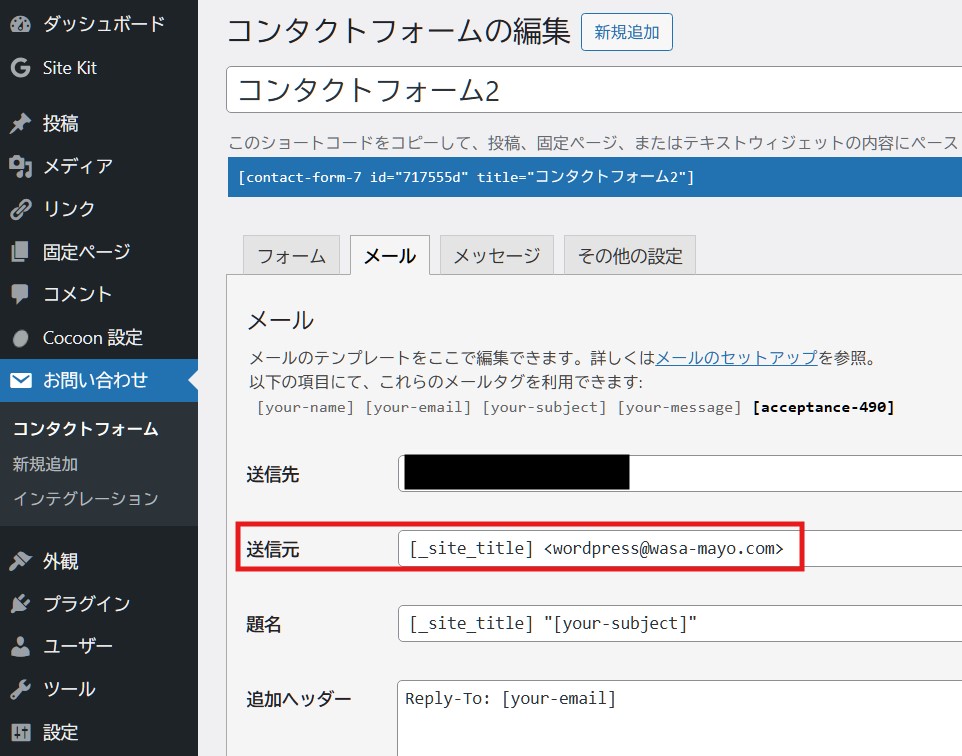962x756 pixels.
Task: Open the ユーザー menu label
Action: (78, 647)
